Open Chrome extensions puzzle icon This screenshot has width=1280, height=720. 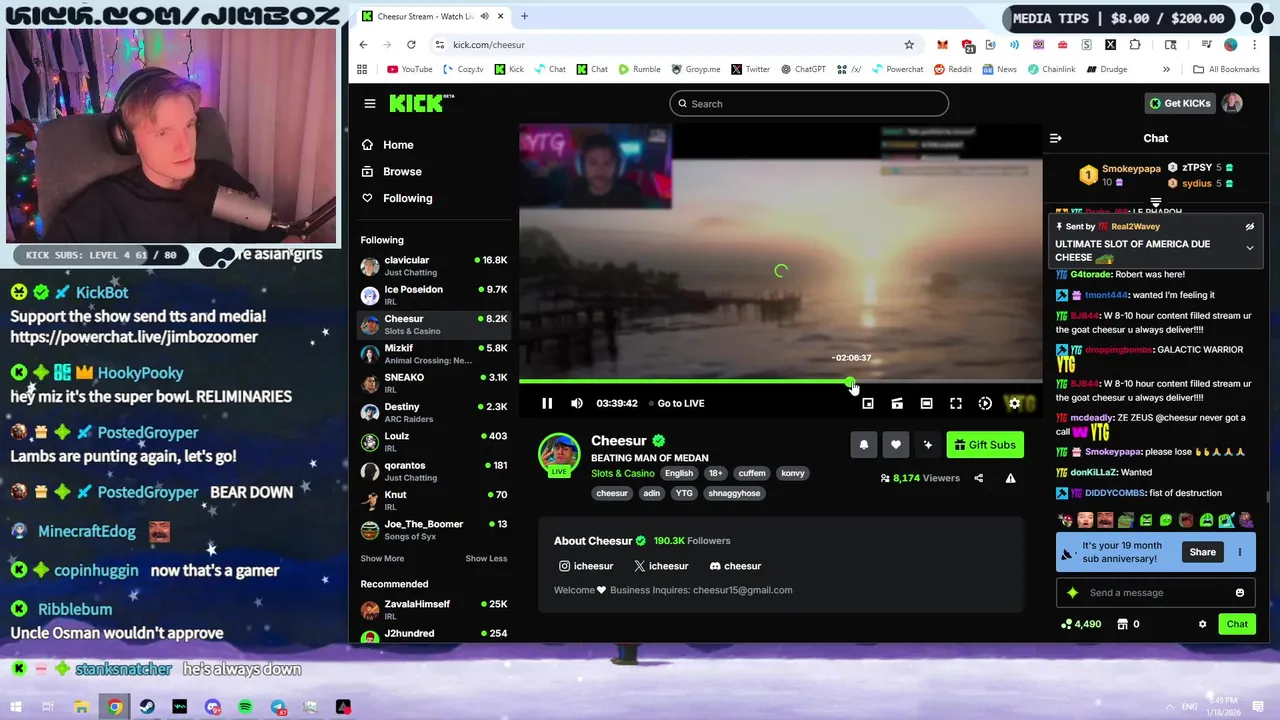(1135, 44)
